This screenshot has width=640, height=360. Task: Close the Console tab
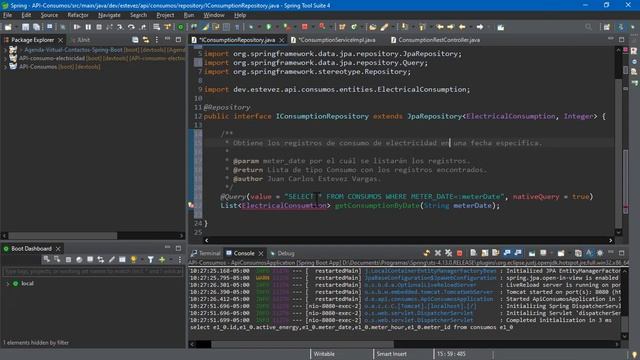coord(261,253)
